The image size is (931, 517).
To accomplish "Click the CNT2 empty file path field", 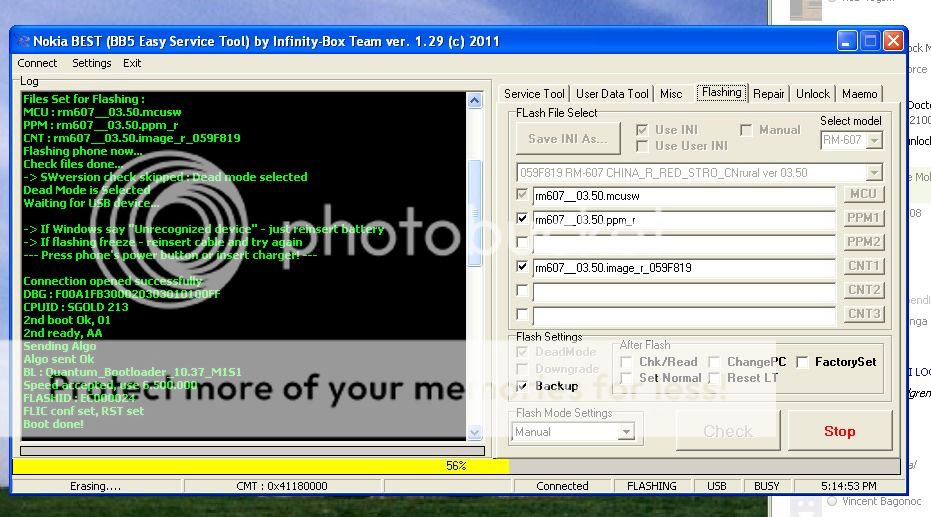I will point(684,291).
